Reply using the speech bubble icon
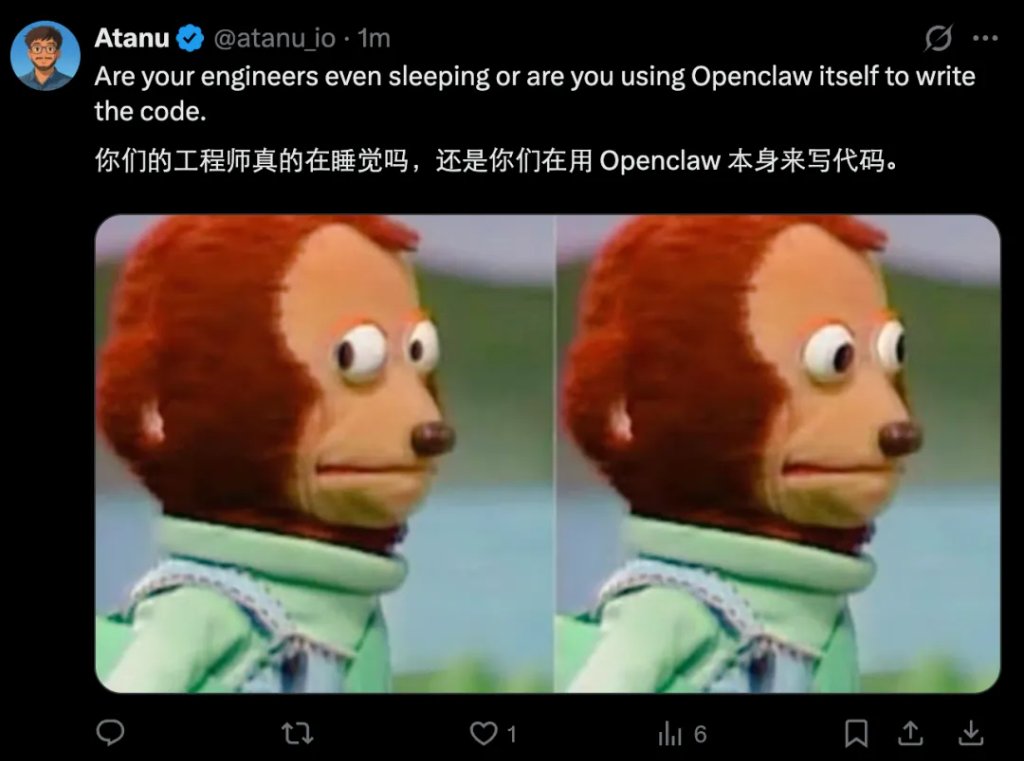1024x761 pixels. pos(110,733)
